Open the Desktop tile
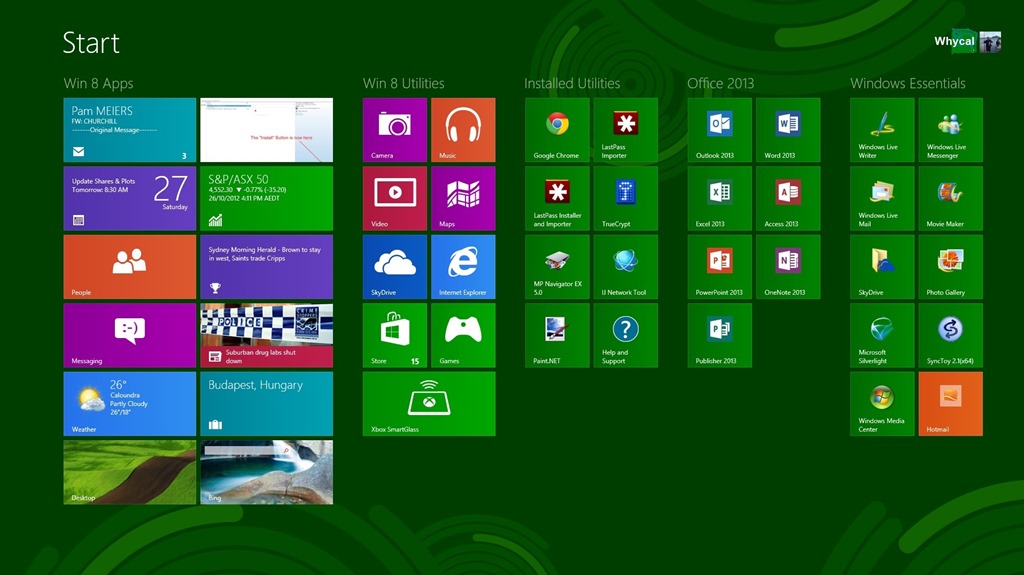Screen dimensions: 1024x575 coord(130,472)
